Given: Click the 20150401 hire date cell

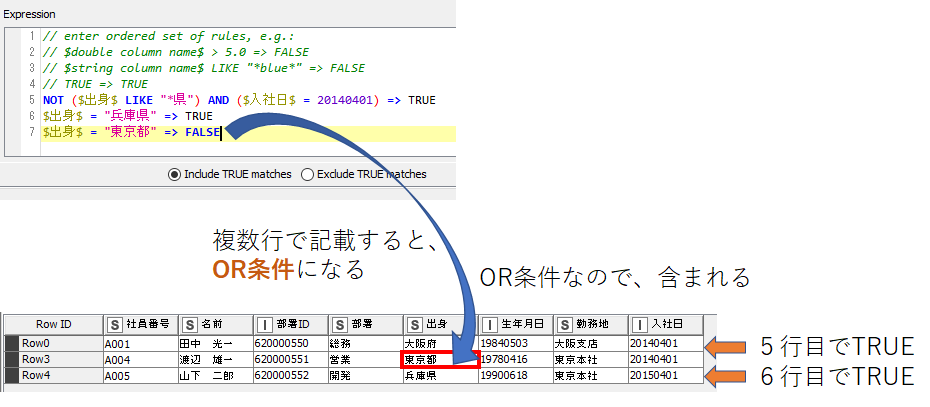Looking at the screenshot, I should pos(666,376).
